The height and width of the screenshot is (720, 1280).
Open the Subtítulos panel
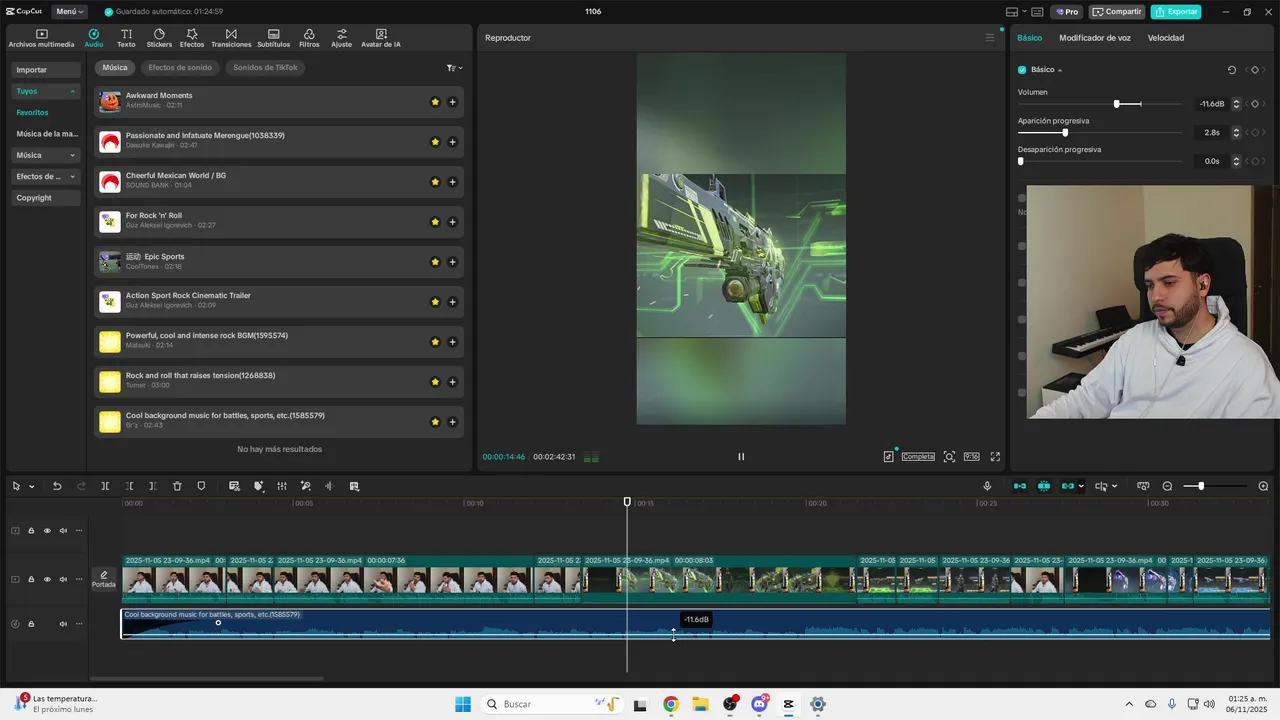[x=273, y=38]
